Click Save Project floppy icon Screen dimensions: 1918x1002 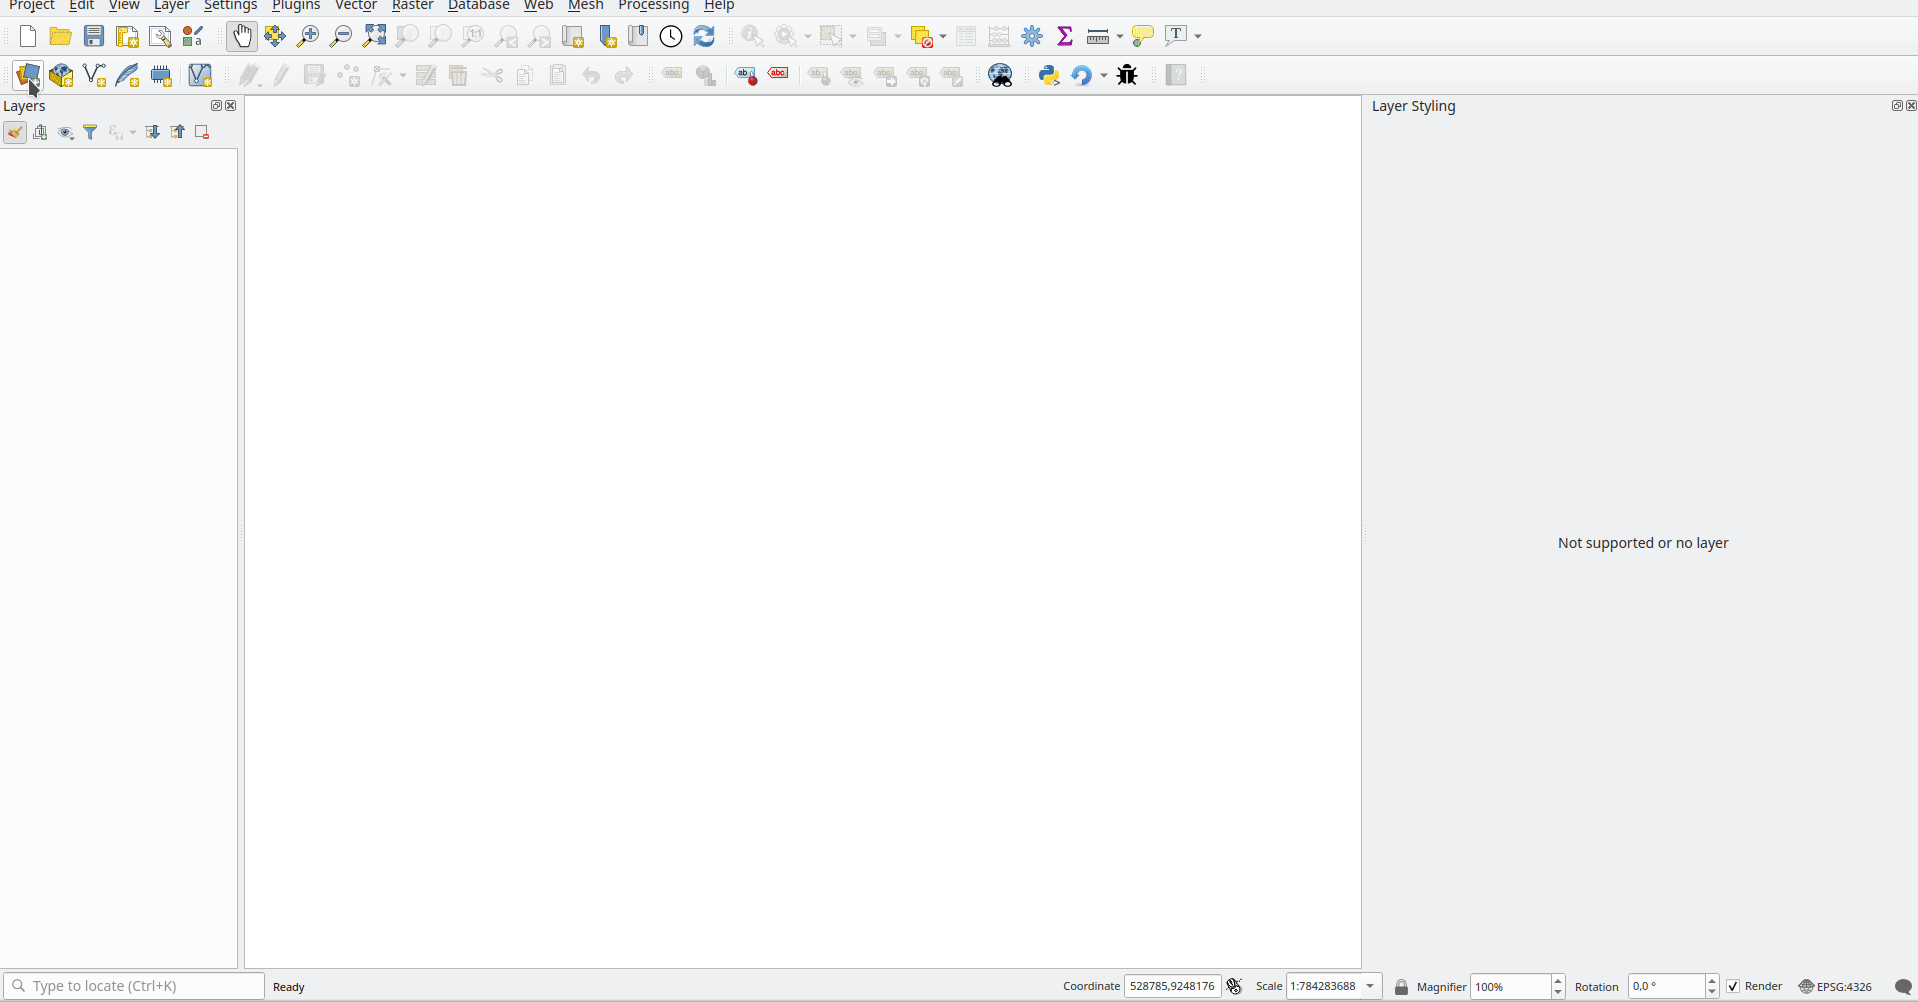(x=94, y=36)
